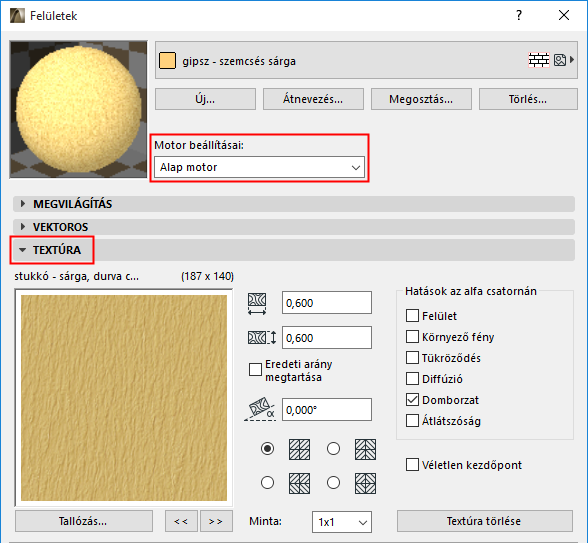Image resolution: width=588 pixels, height=543 pixels.
Task: Open the help question mark button
Action: [x=519, y=15]
